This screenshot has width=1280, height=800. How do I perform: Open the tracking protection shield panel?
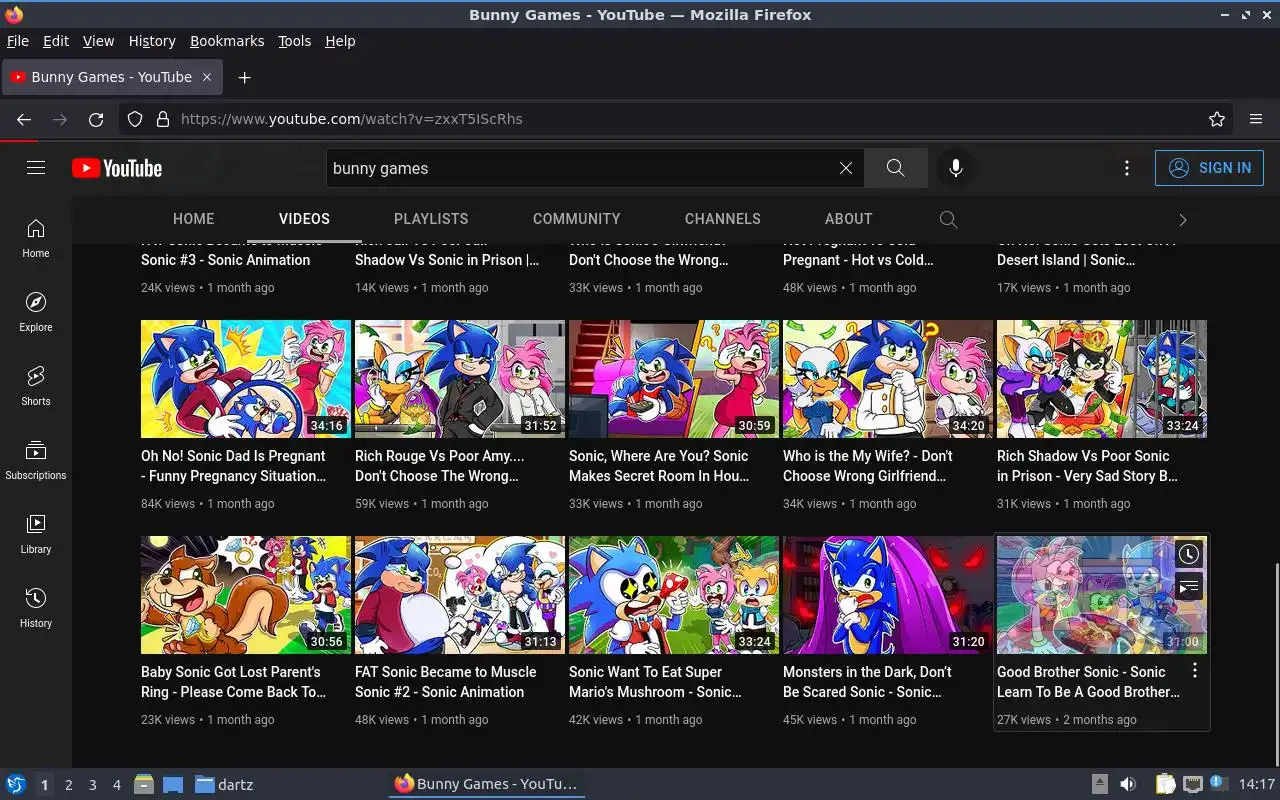pos(135,119)
